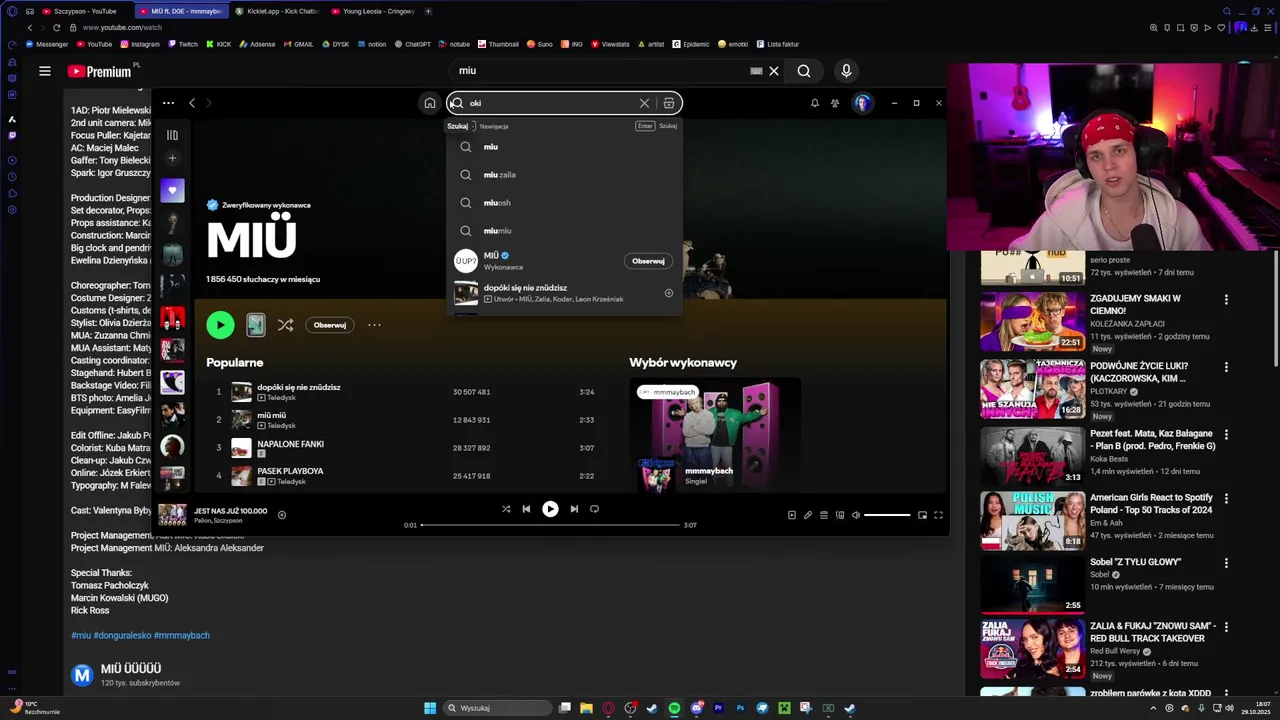Skip to previous track in player

click(x=526, y=509)
